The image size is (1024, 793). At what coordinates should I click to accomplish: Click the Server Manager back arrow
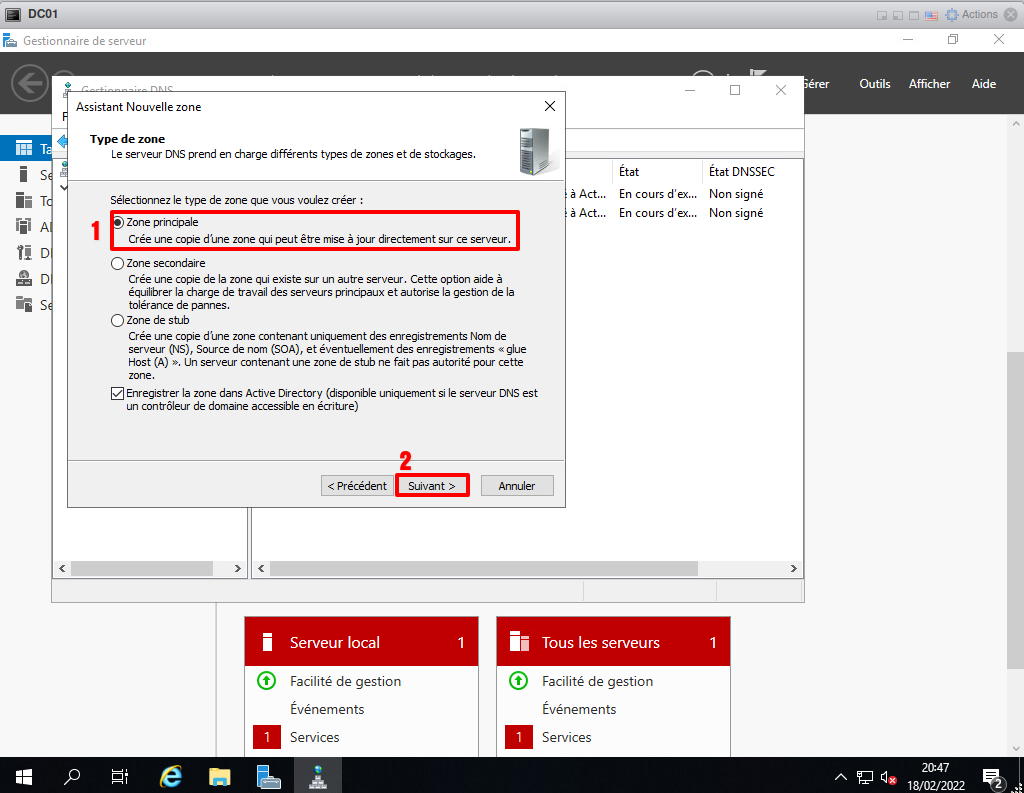30,83
